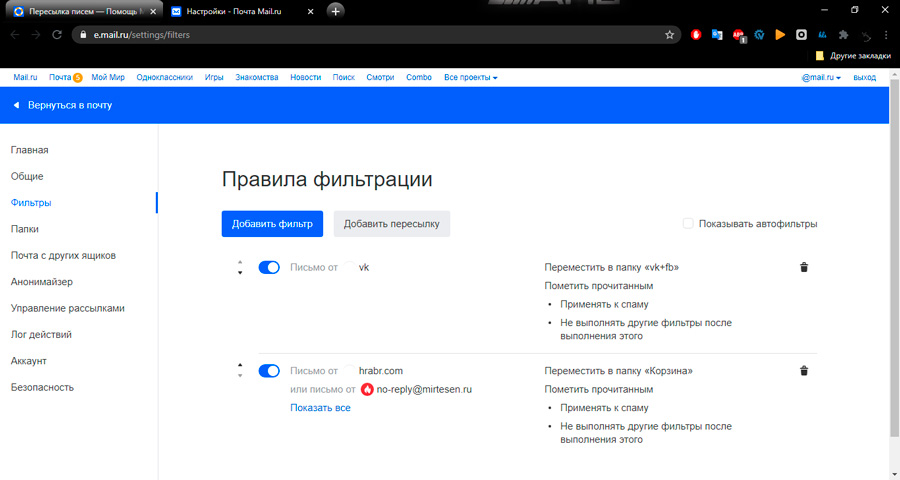Screen dimensions: 900x480
Task: Open a new browser tab
Action: tap(336, 11)
